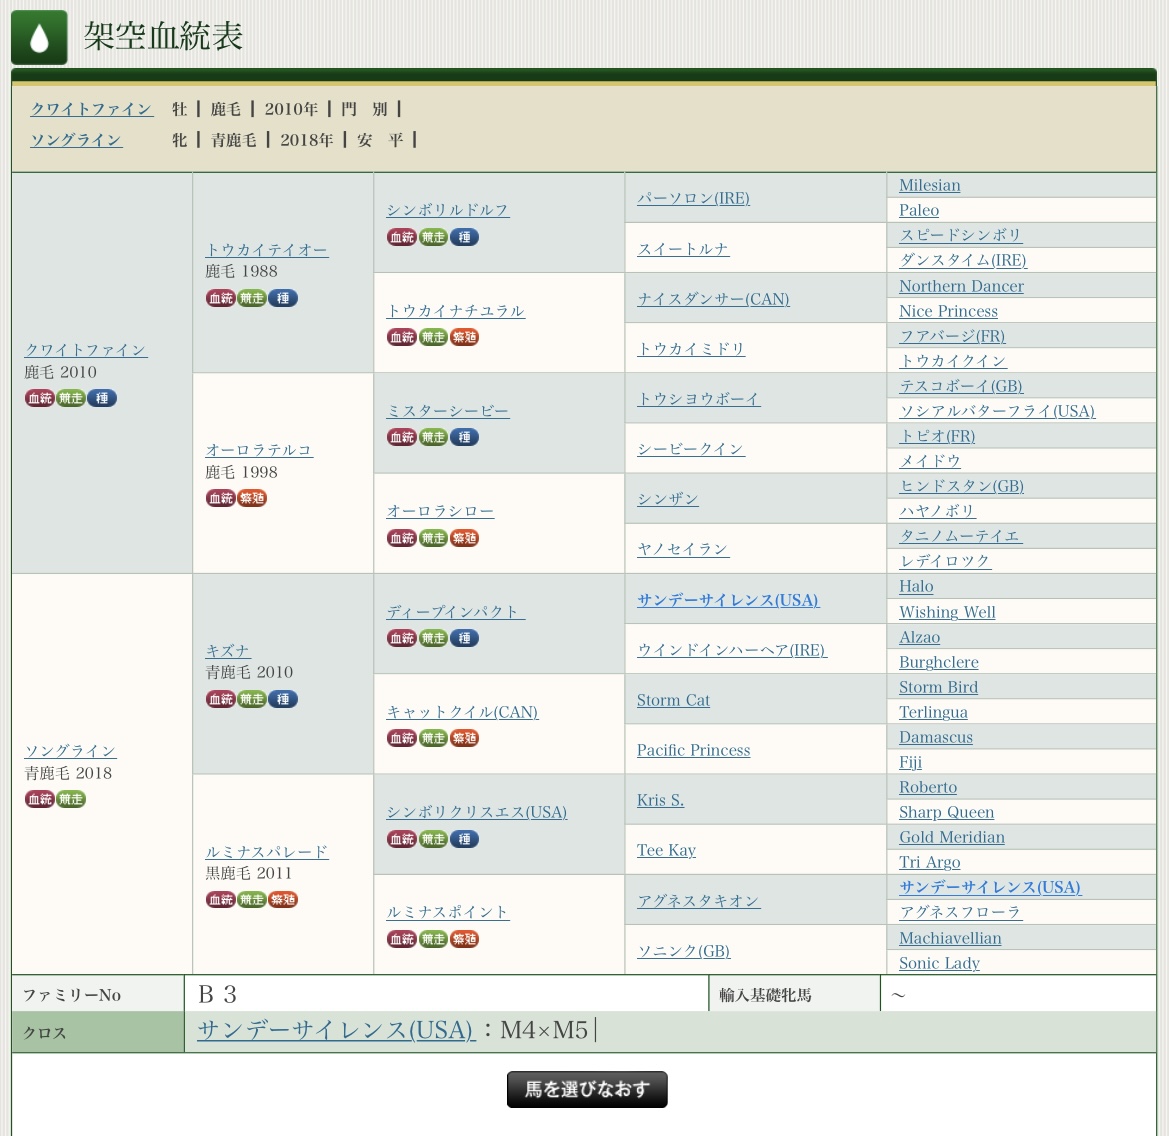Click the 血統 badge under ルミナスポイント
This screenshot has width=1169, height=1136.
point(402,939)
